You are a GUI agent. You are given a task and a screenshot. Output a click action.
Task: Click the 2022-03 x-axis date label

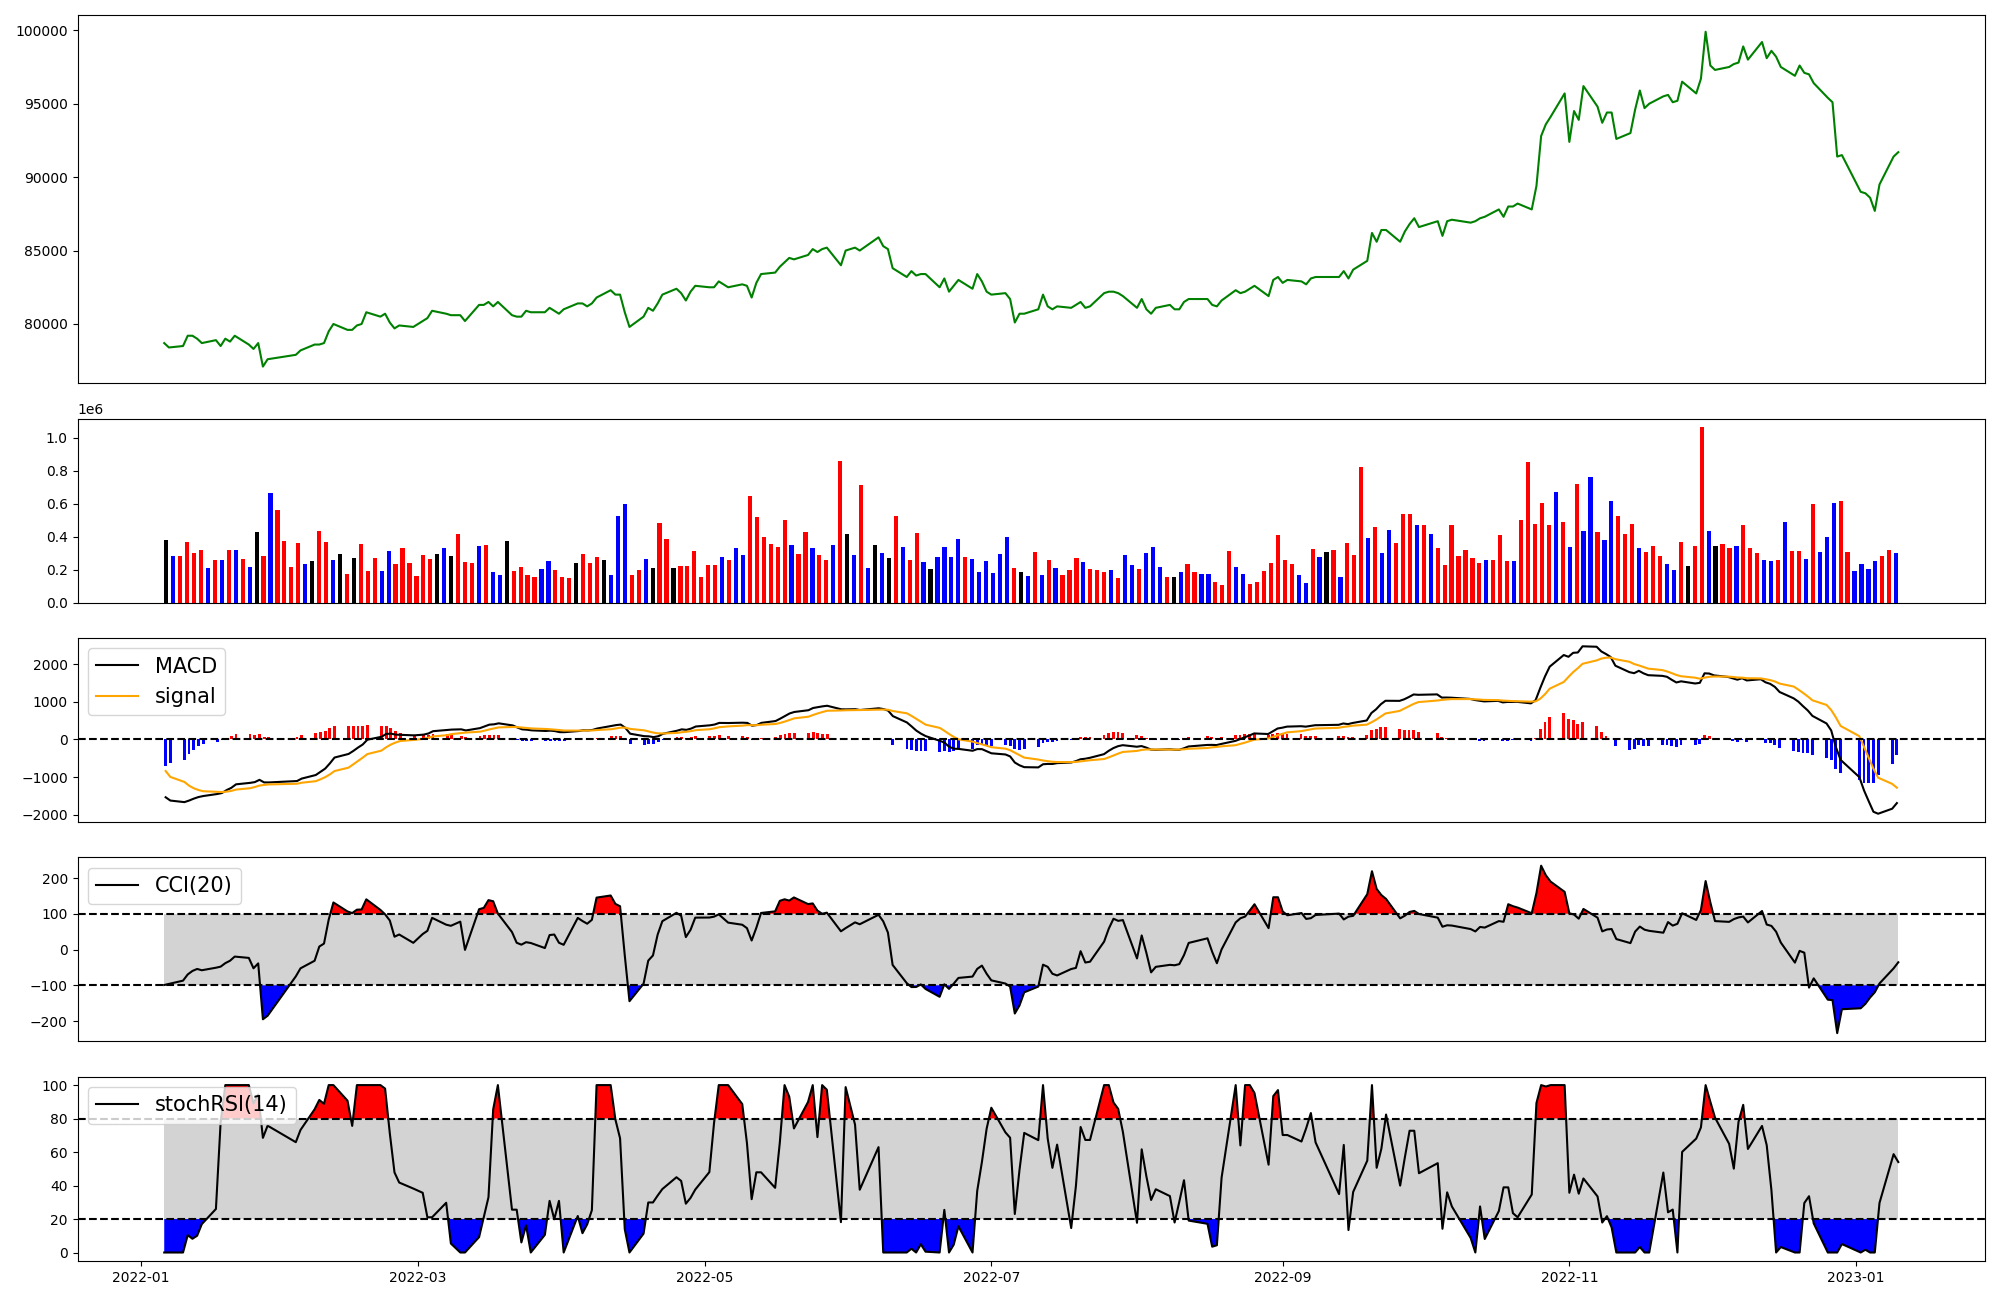point(418,1276)
